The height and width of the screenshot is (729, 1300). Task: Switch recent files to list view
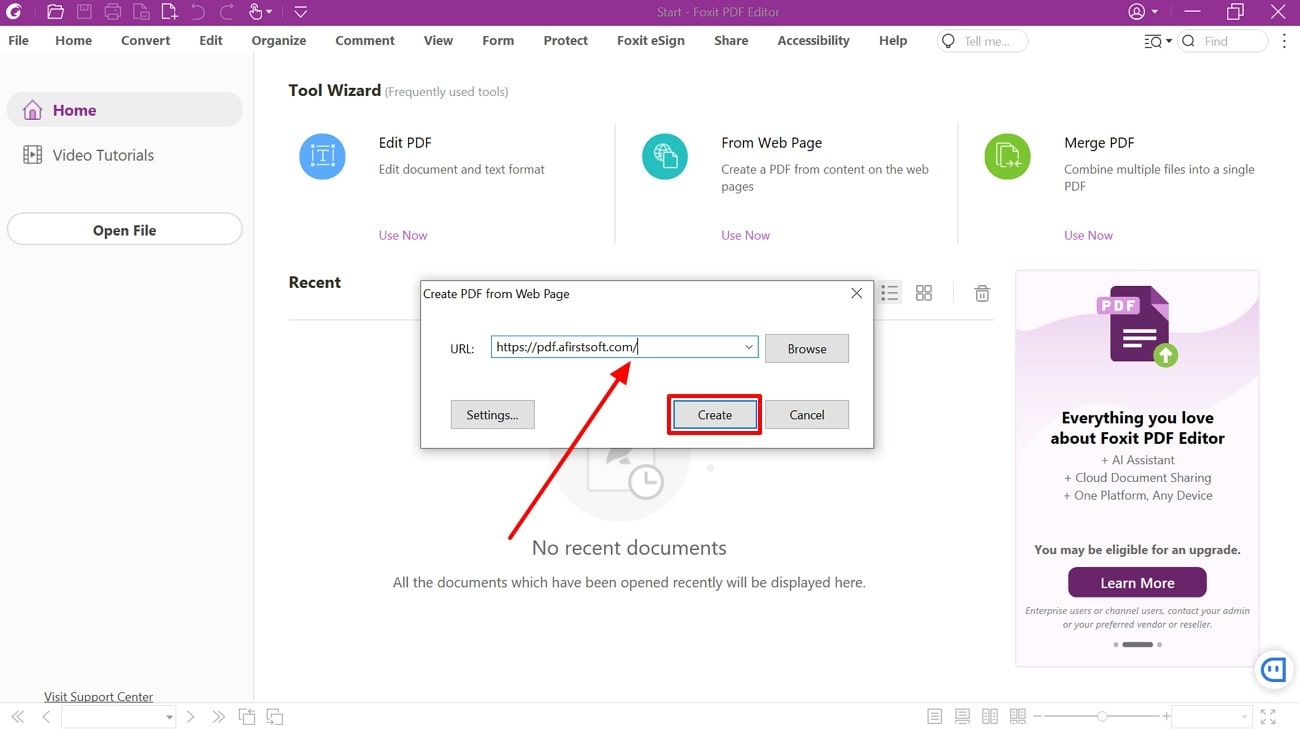(890, 293)
